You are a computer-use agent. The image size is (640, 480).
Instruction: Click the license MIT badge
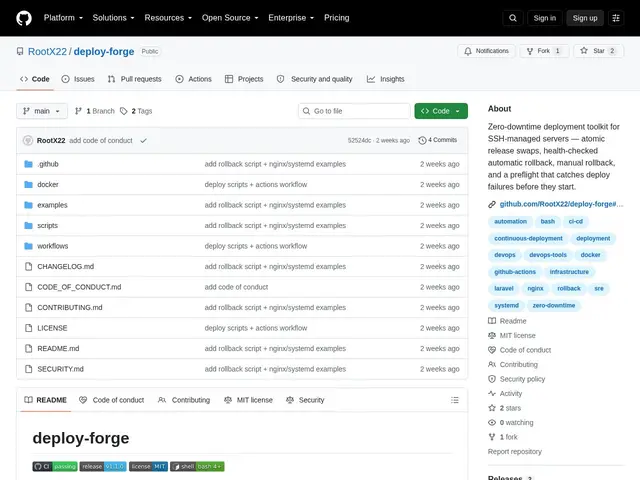(x=148, y=467)
